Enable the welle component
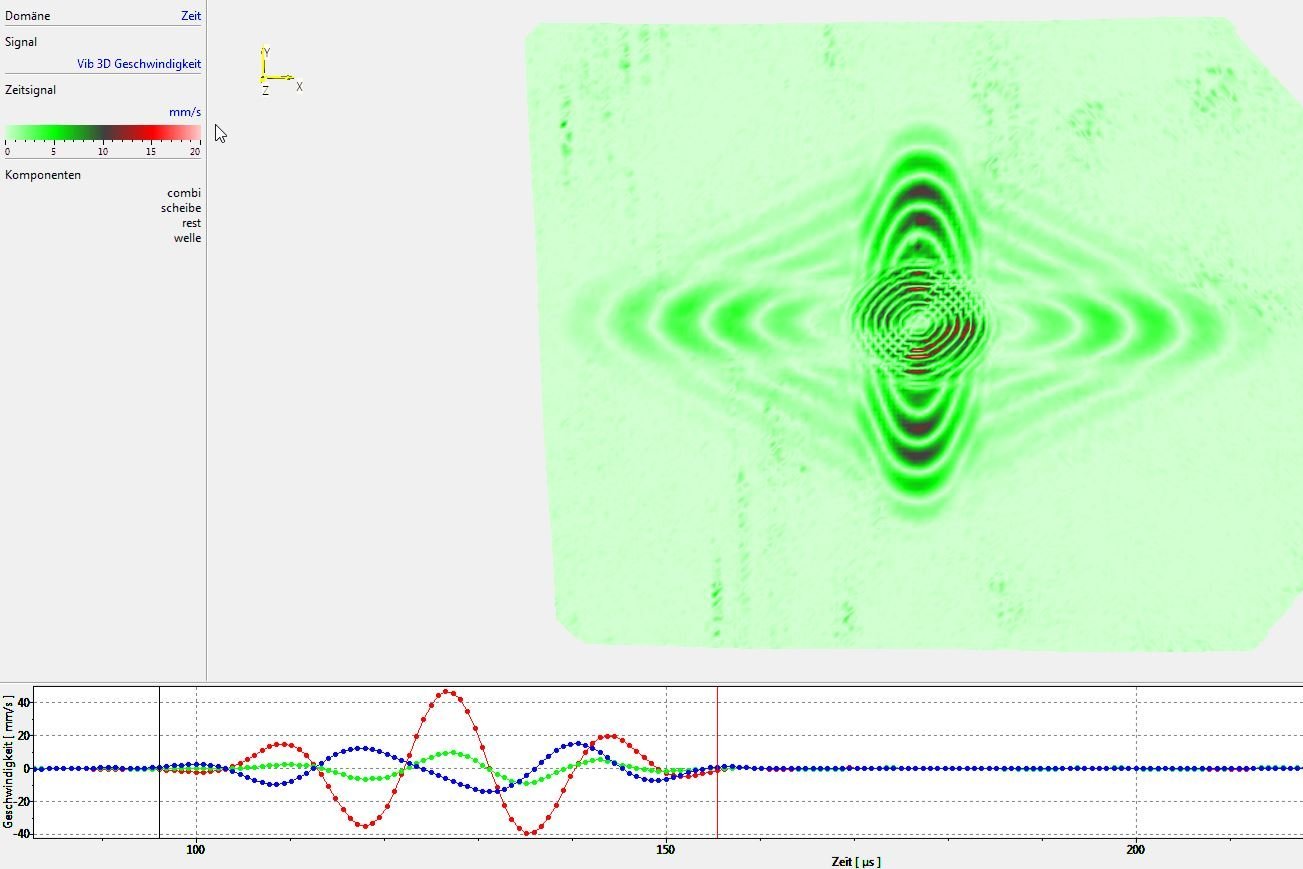This screenshot has width=1303, height=869. (188, 237)
